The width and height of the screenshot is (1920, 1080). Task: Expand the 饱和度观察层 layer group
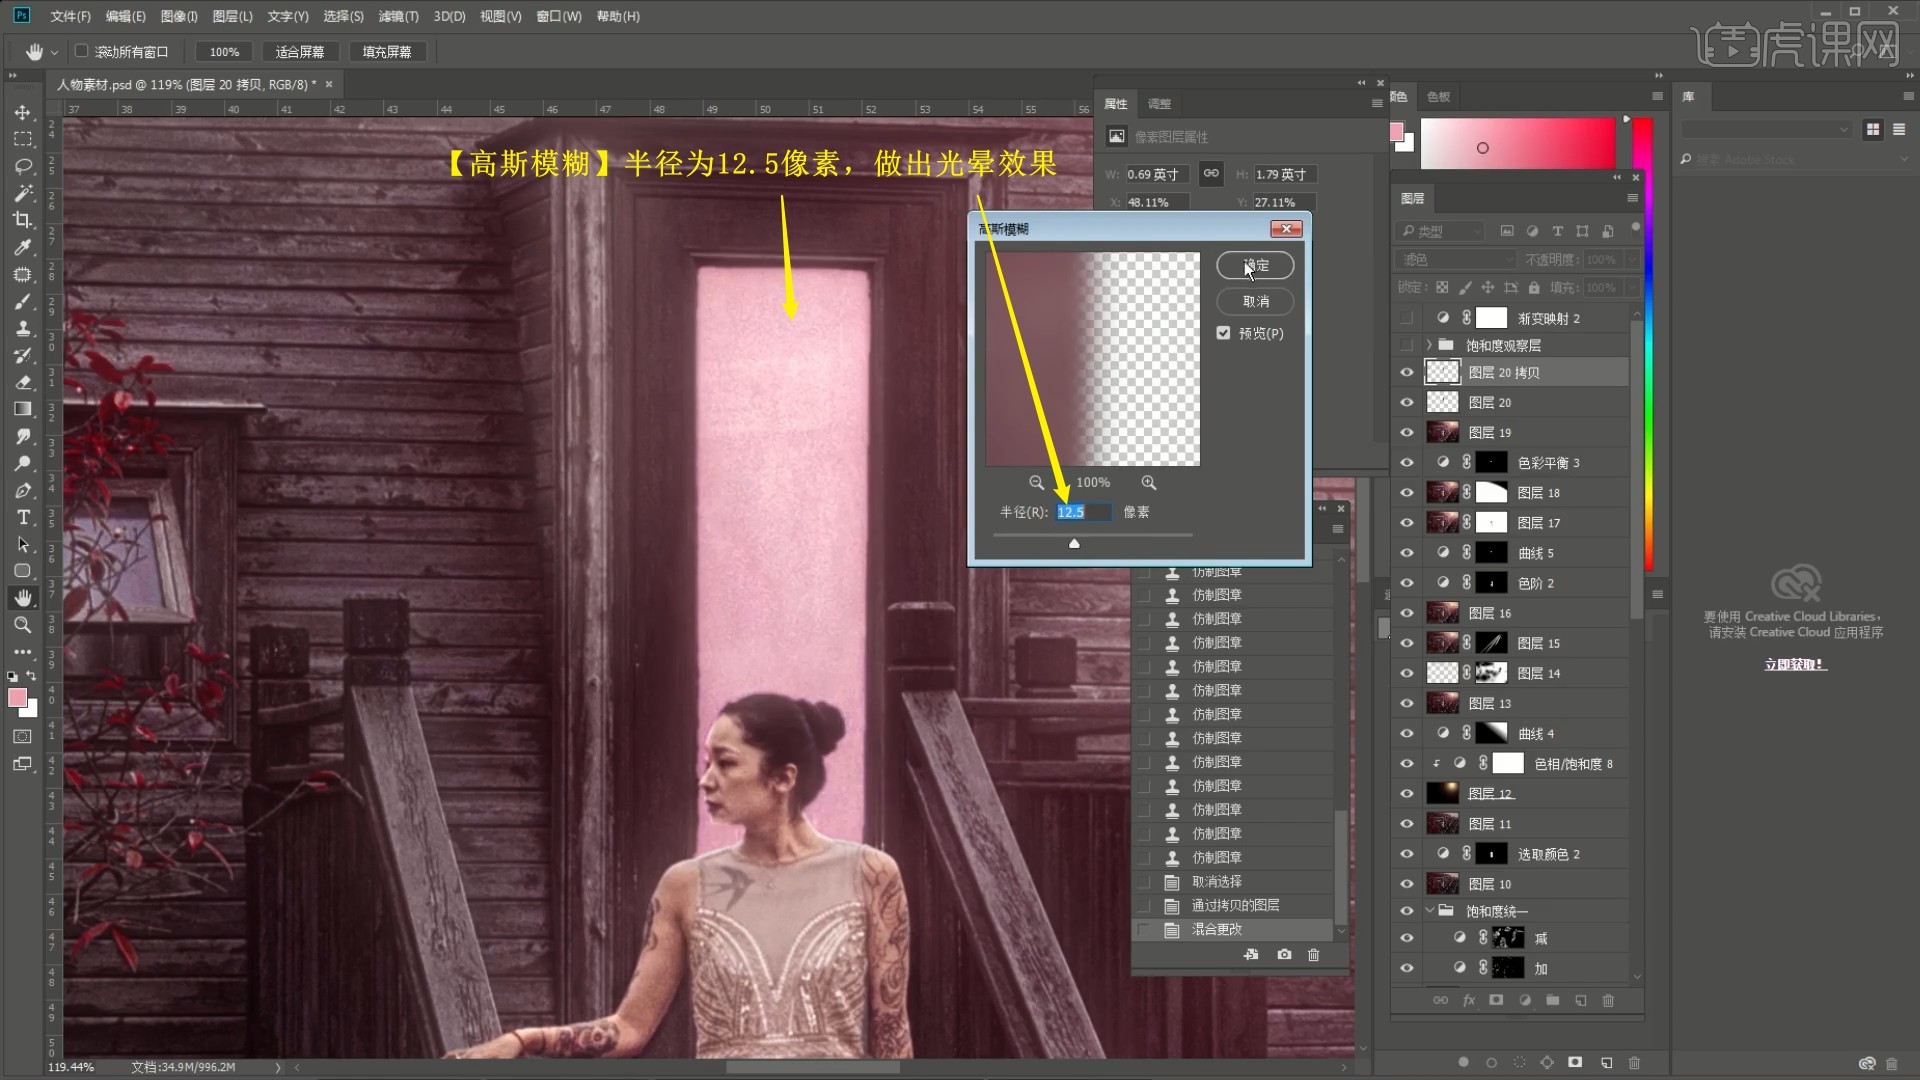tap(1429, 345)
